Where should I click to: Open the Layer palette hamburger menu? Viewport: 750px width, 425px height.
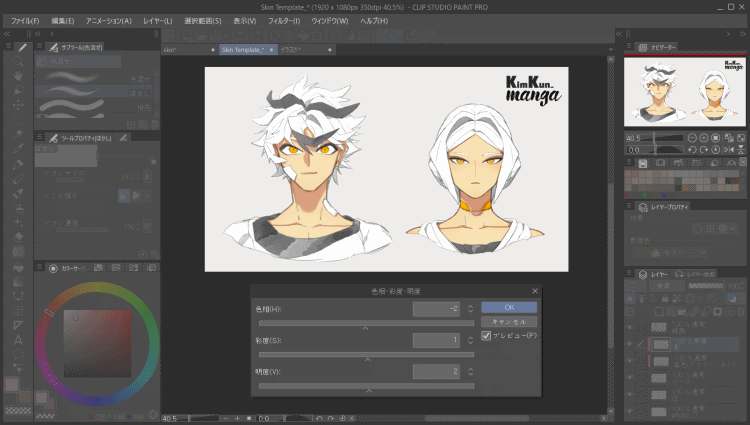point(629,273)
